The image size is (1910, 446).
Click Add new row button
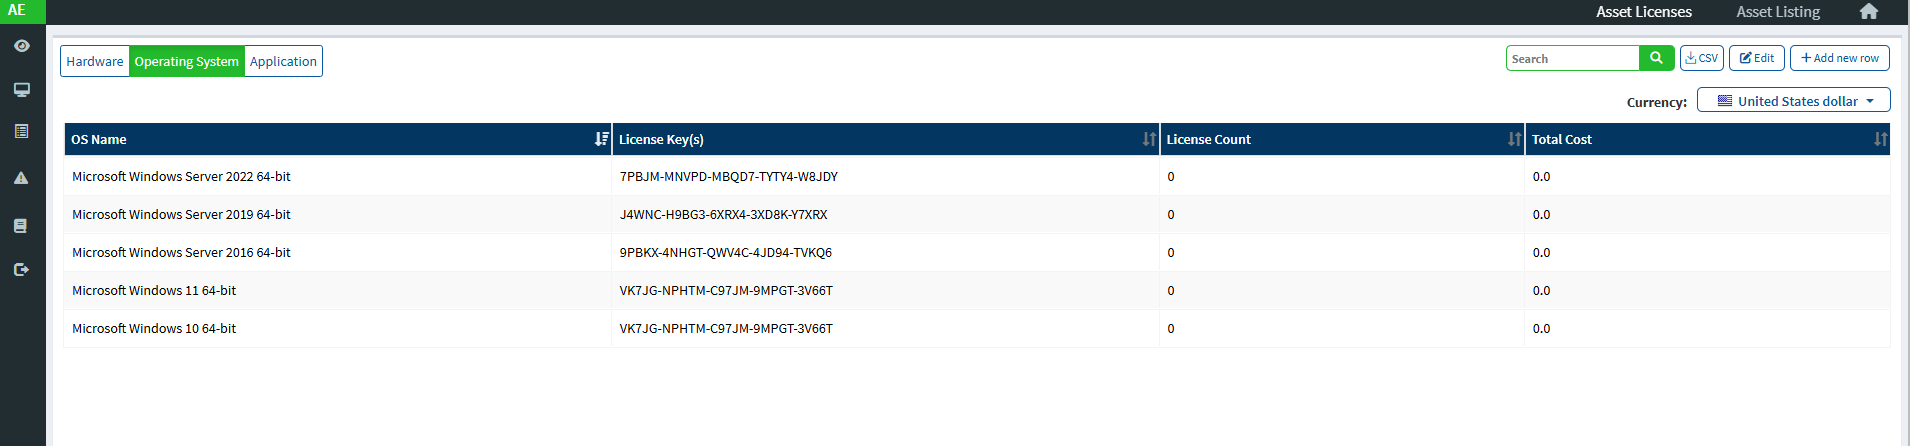click(x=1840, y=58)
